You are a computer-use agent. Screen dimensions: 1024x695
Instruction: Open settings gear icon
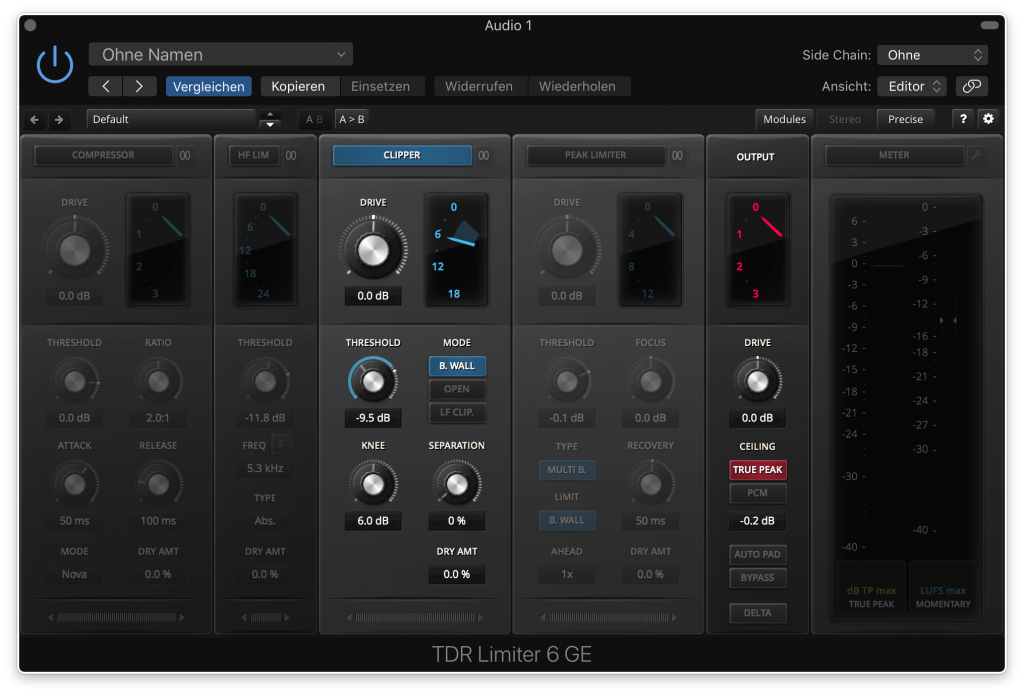click(x=988, y=119)
